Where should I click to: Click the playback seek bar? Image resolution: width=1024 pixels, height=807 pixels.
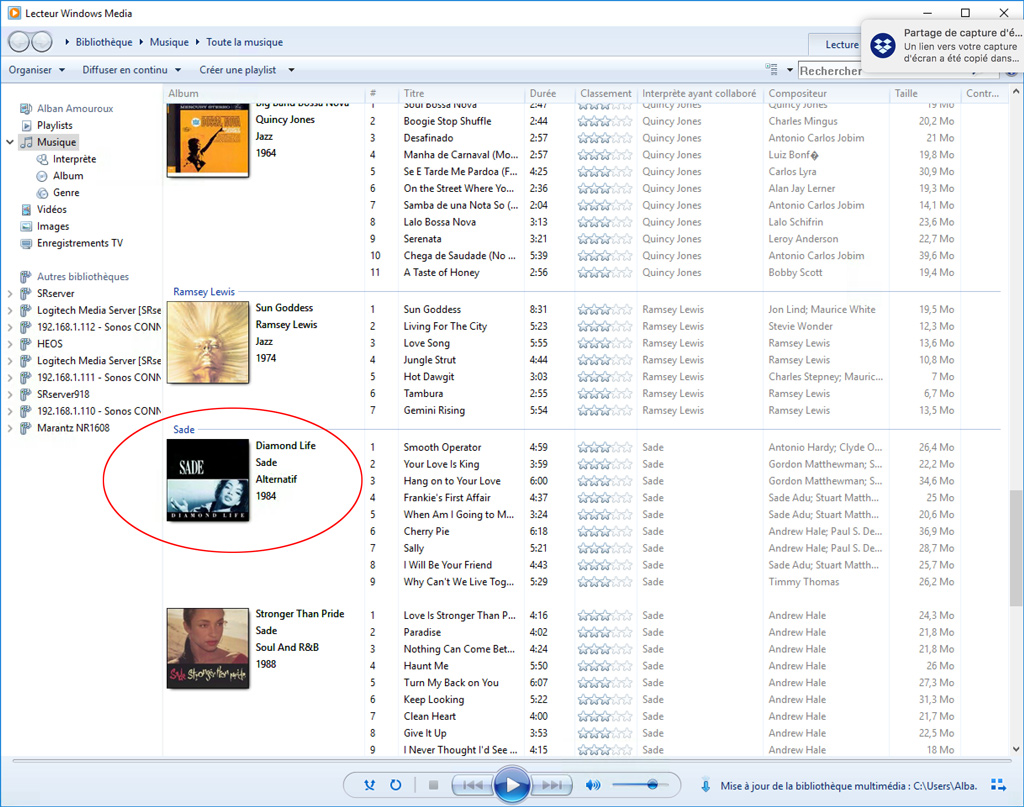pyautogui.click(x=512, y=761)
